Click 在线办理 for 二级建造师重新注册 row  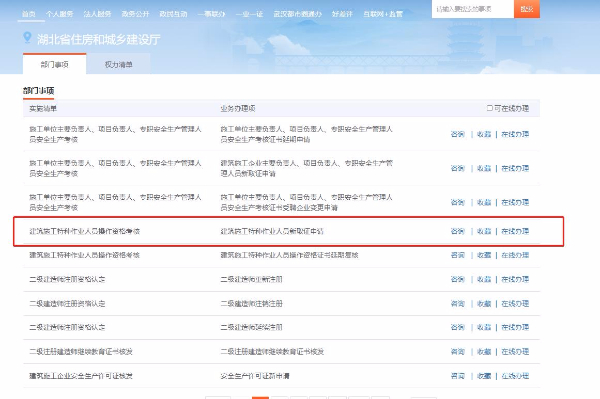pos(515,279)
